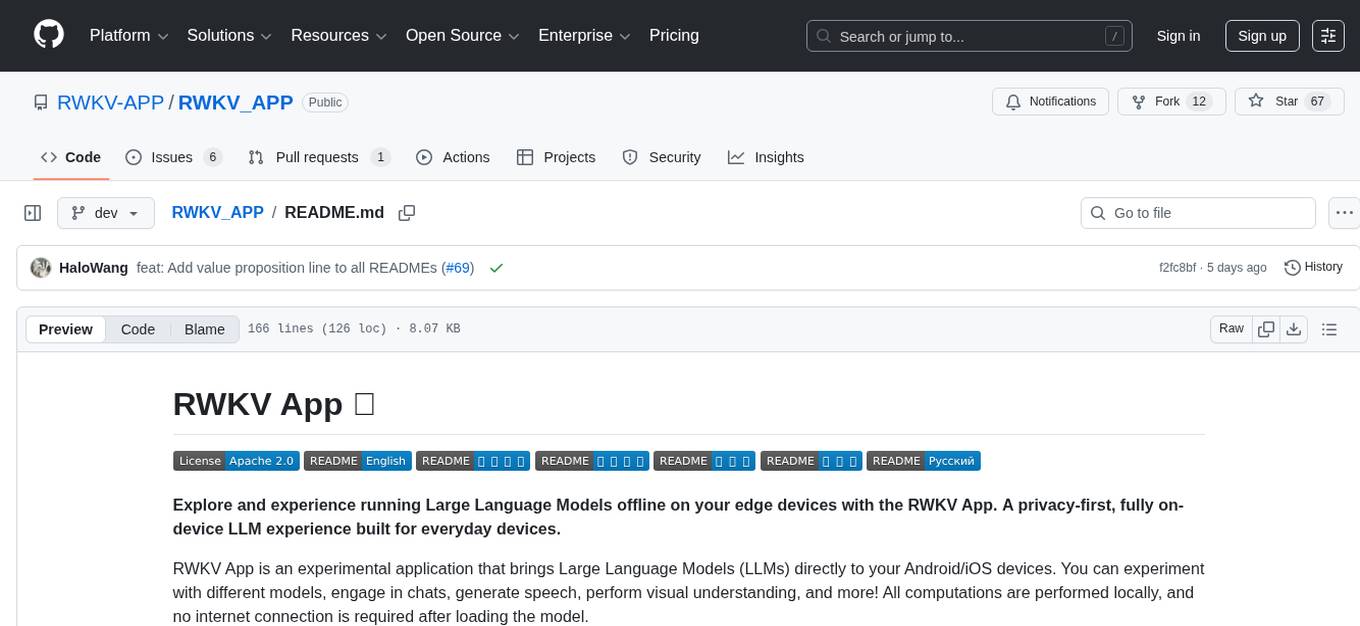
Task: Click the GitHub logo icon
Action: click(49, 35)
